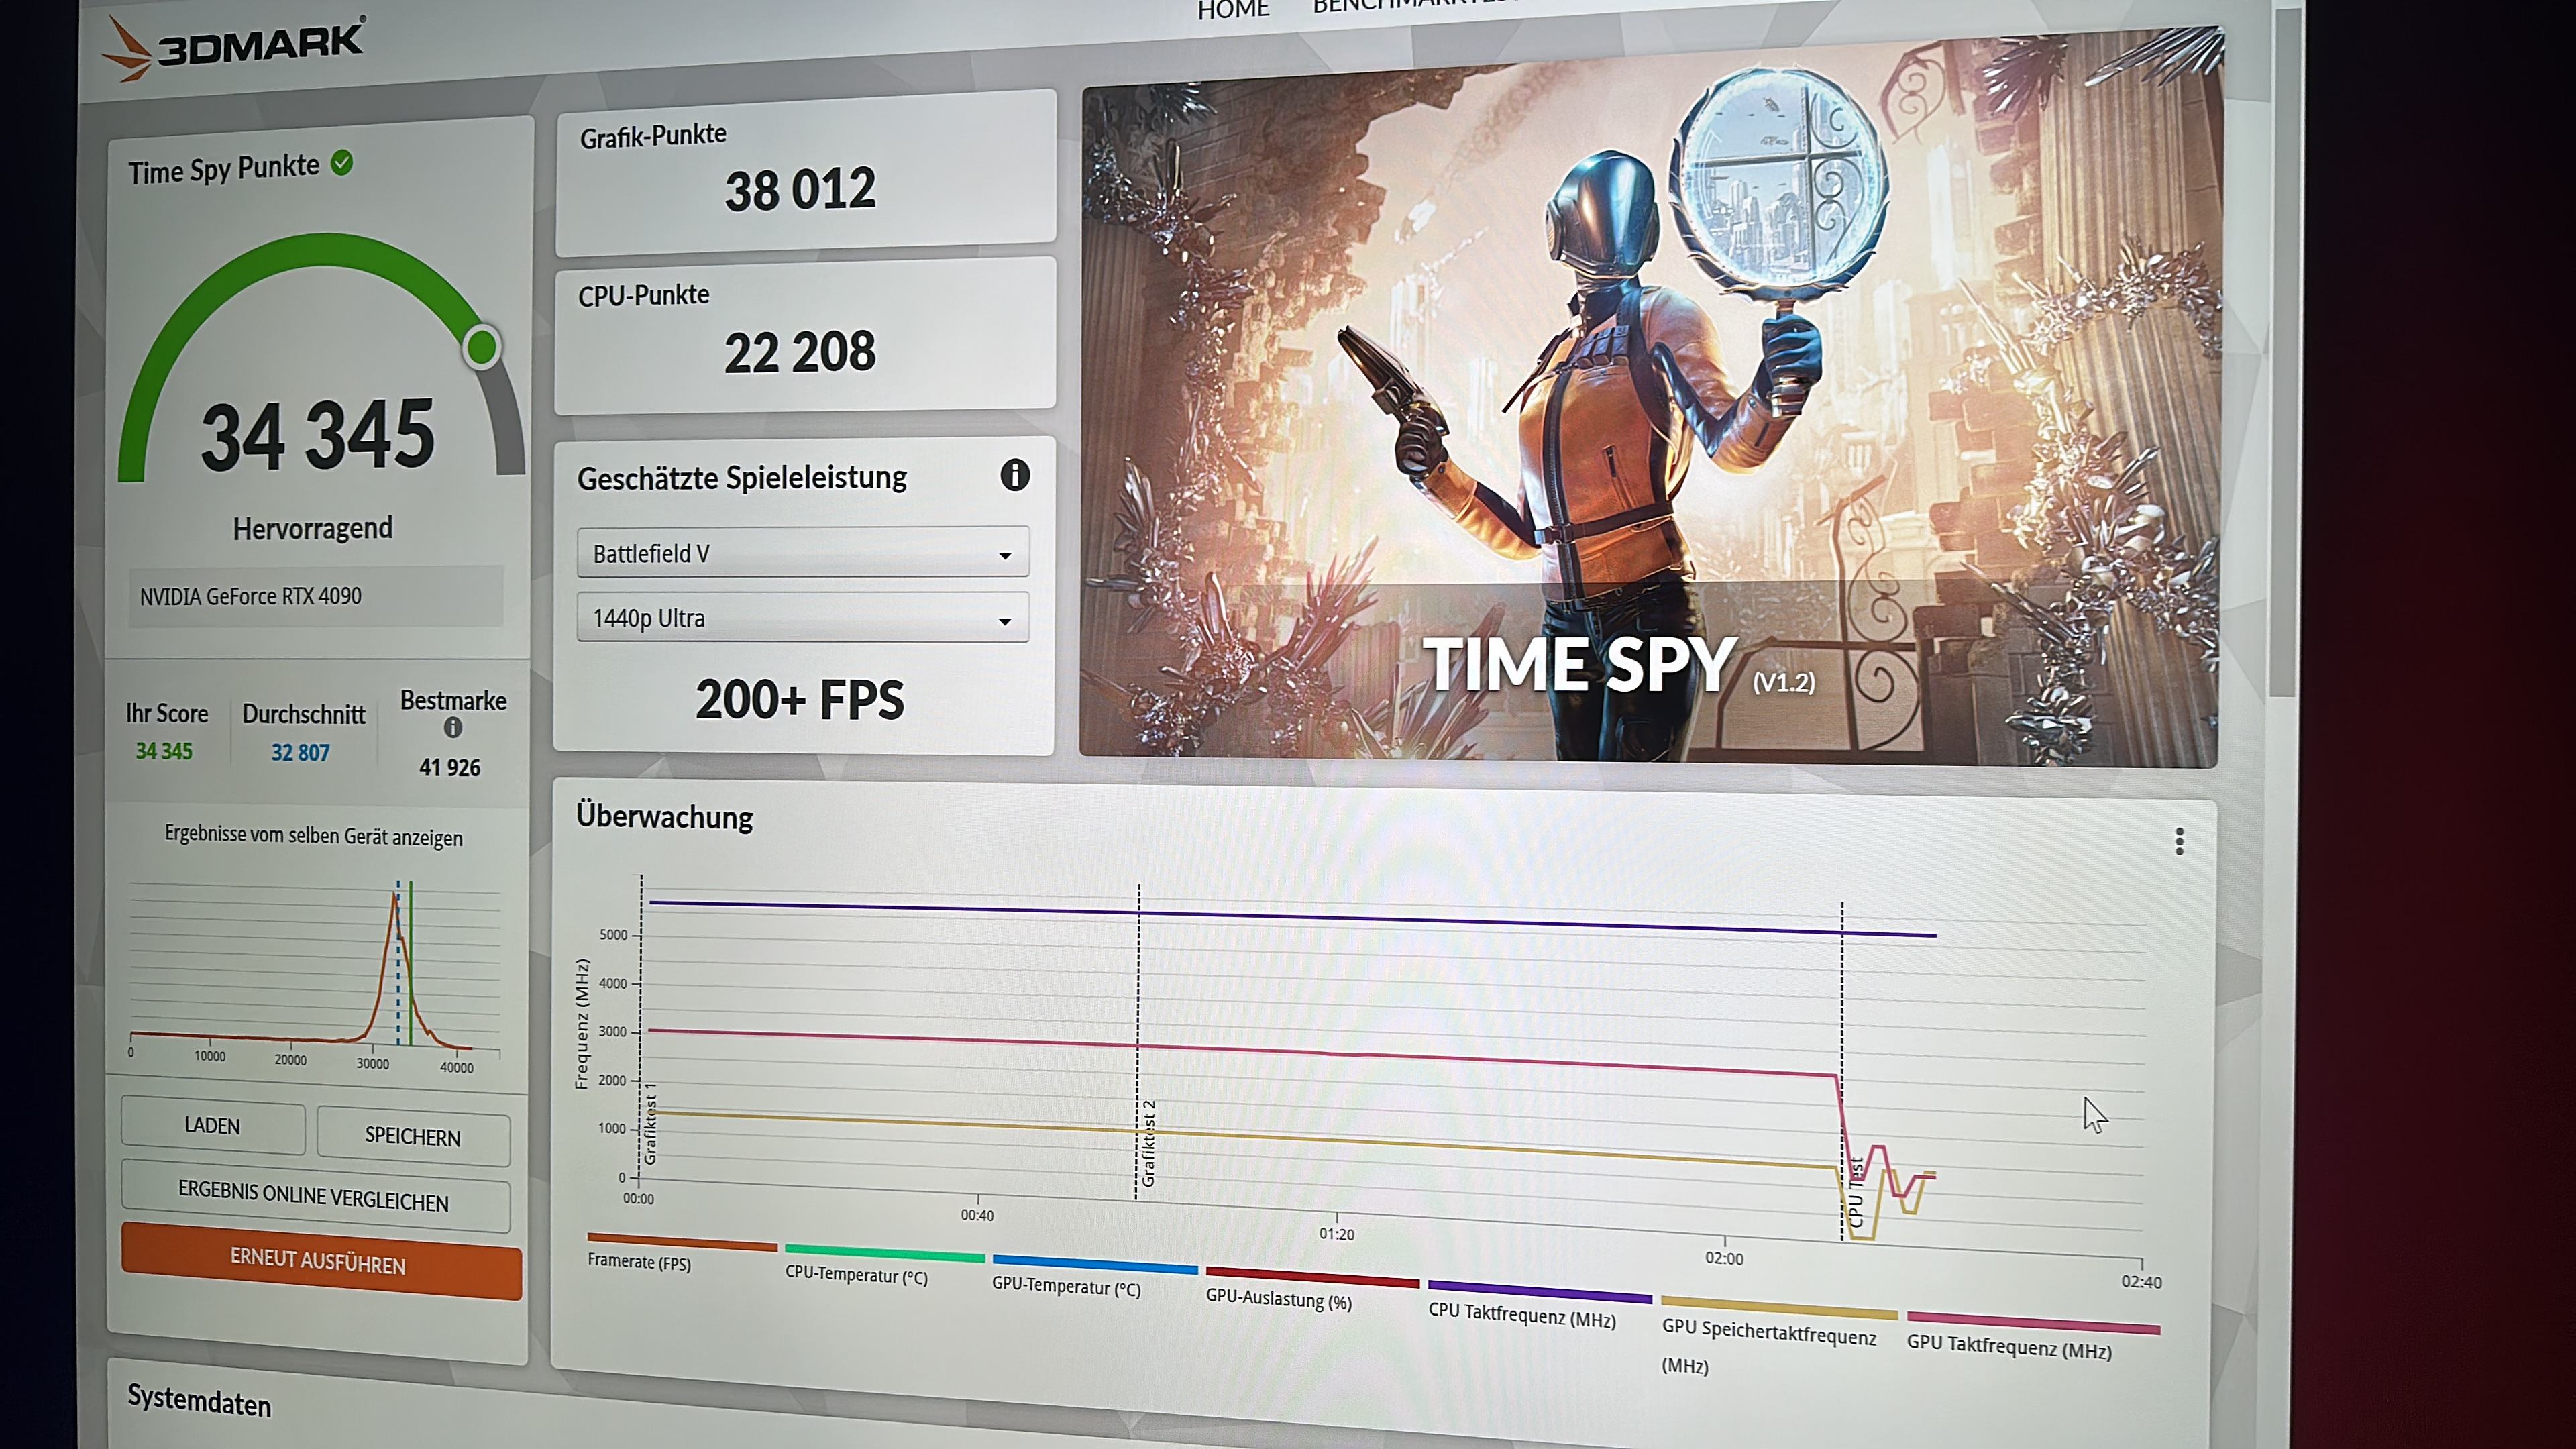Toggle GPU Taktfrequenz (MHz) legend series

click(2032, 1337)
